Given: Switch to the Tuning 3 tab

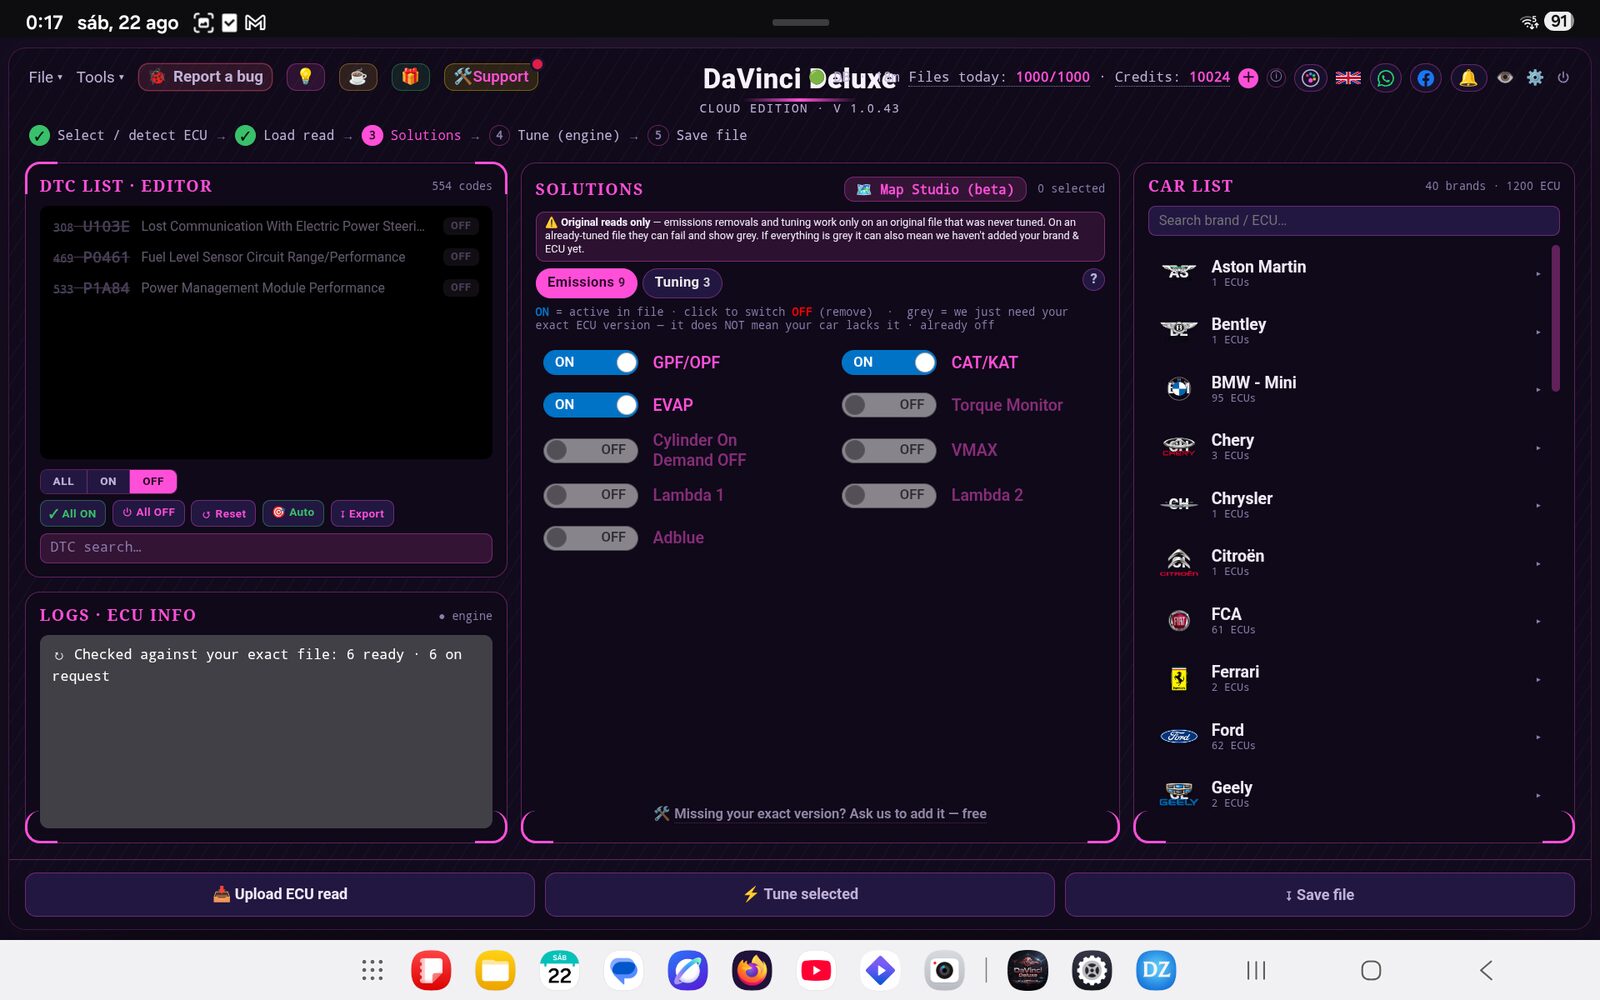Looking at the screenshot, I should pyautogui.click(x=682, y=283).
